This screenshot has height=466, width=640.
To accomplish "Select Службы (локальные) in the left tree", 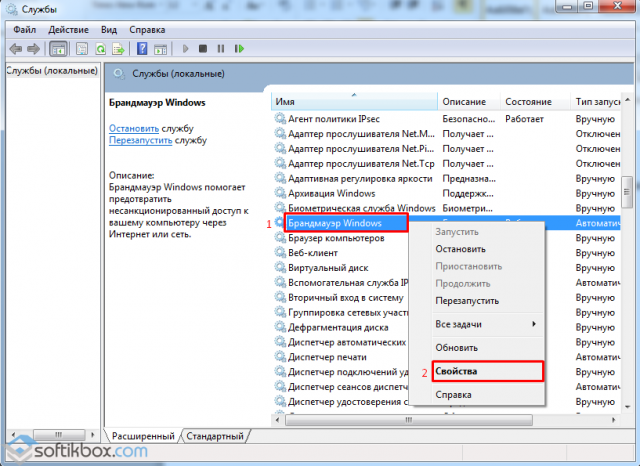I will (x=52, y=71).
